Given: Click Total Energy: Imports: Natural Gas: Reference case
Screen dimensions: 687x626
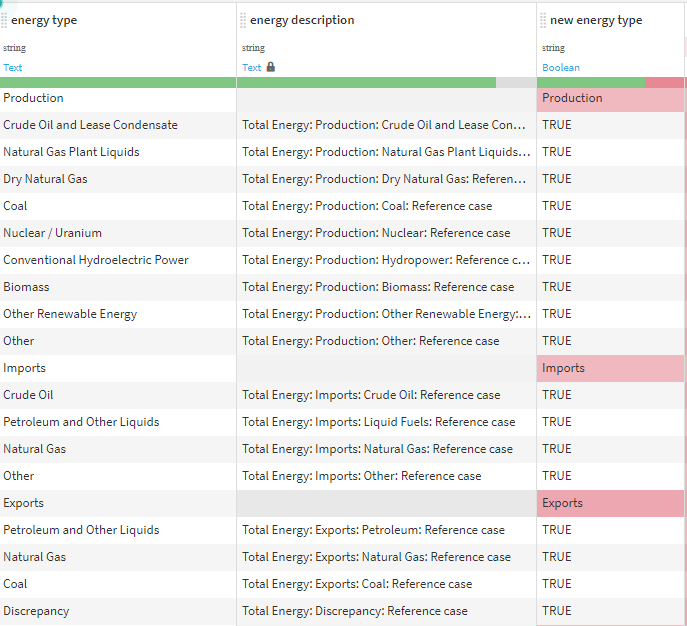Looking at the screenshot, I should [377, 449].
